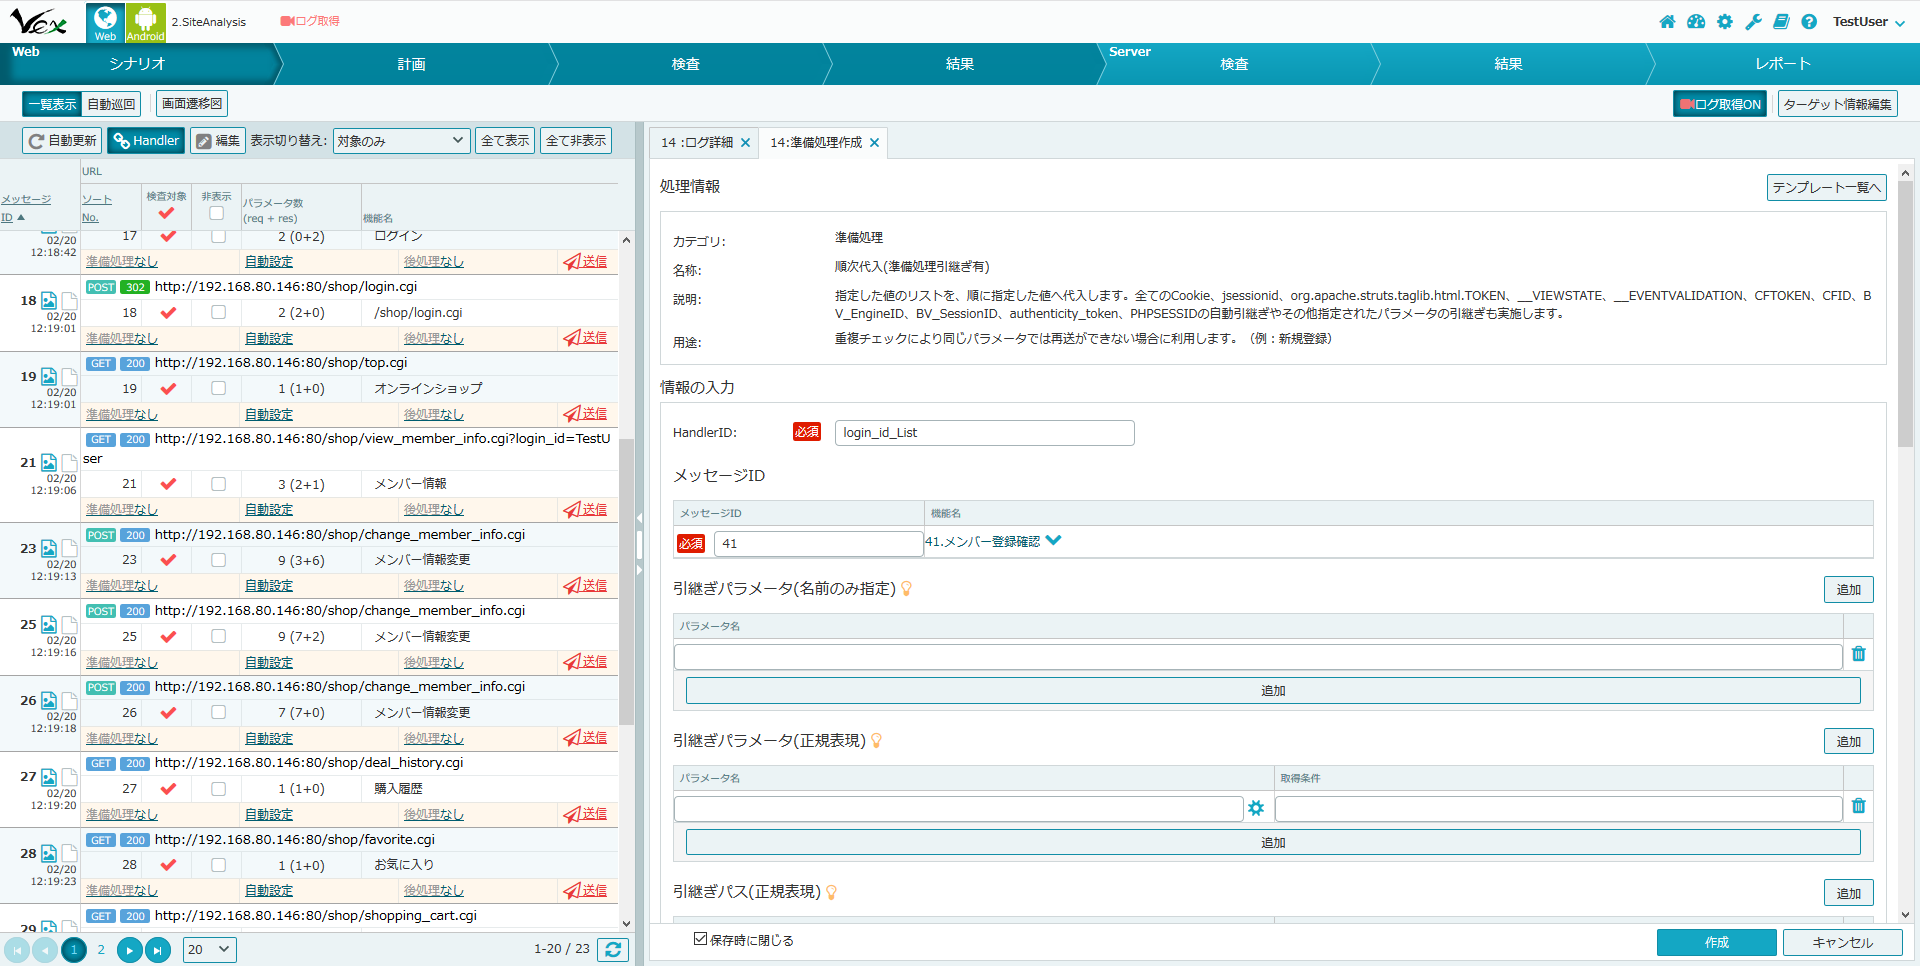The width and height of the screenshot is (1920, 966).
Task: Toggle 保存時に閉じる checkbox
Action: tap(700, 939)
